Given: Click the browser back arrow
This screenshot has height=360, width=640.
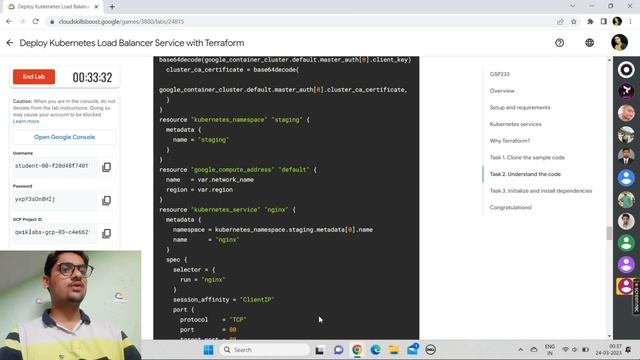Looking at the screenshot, I should 9,21.
